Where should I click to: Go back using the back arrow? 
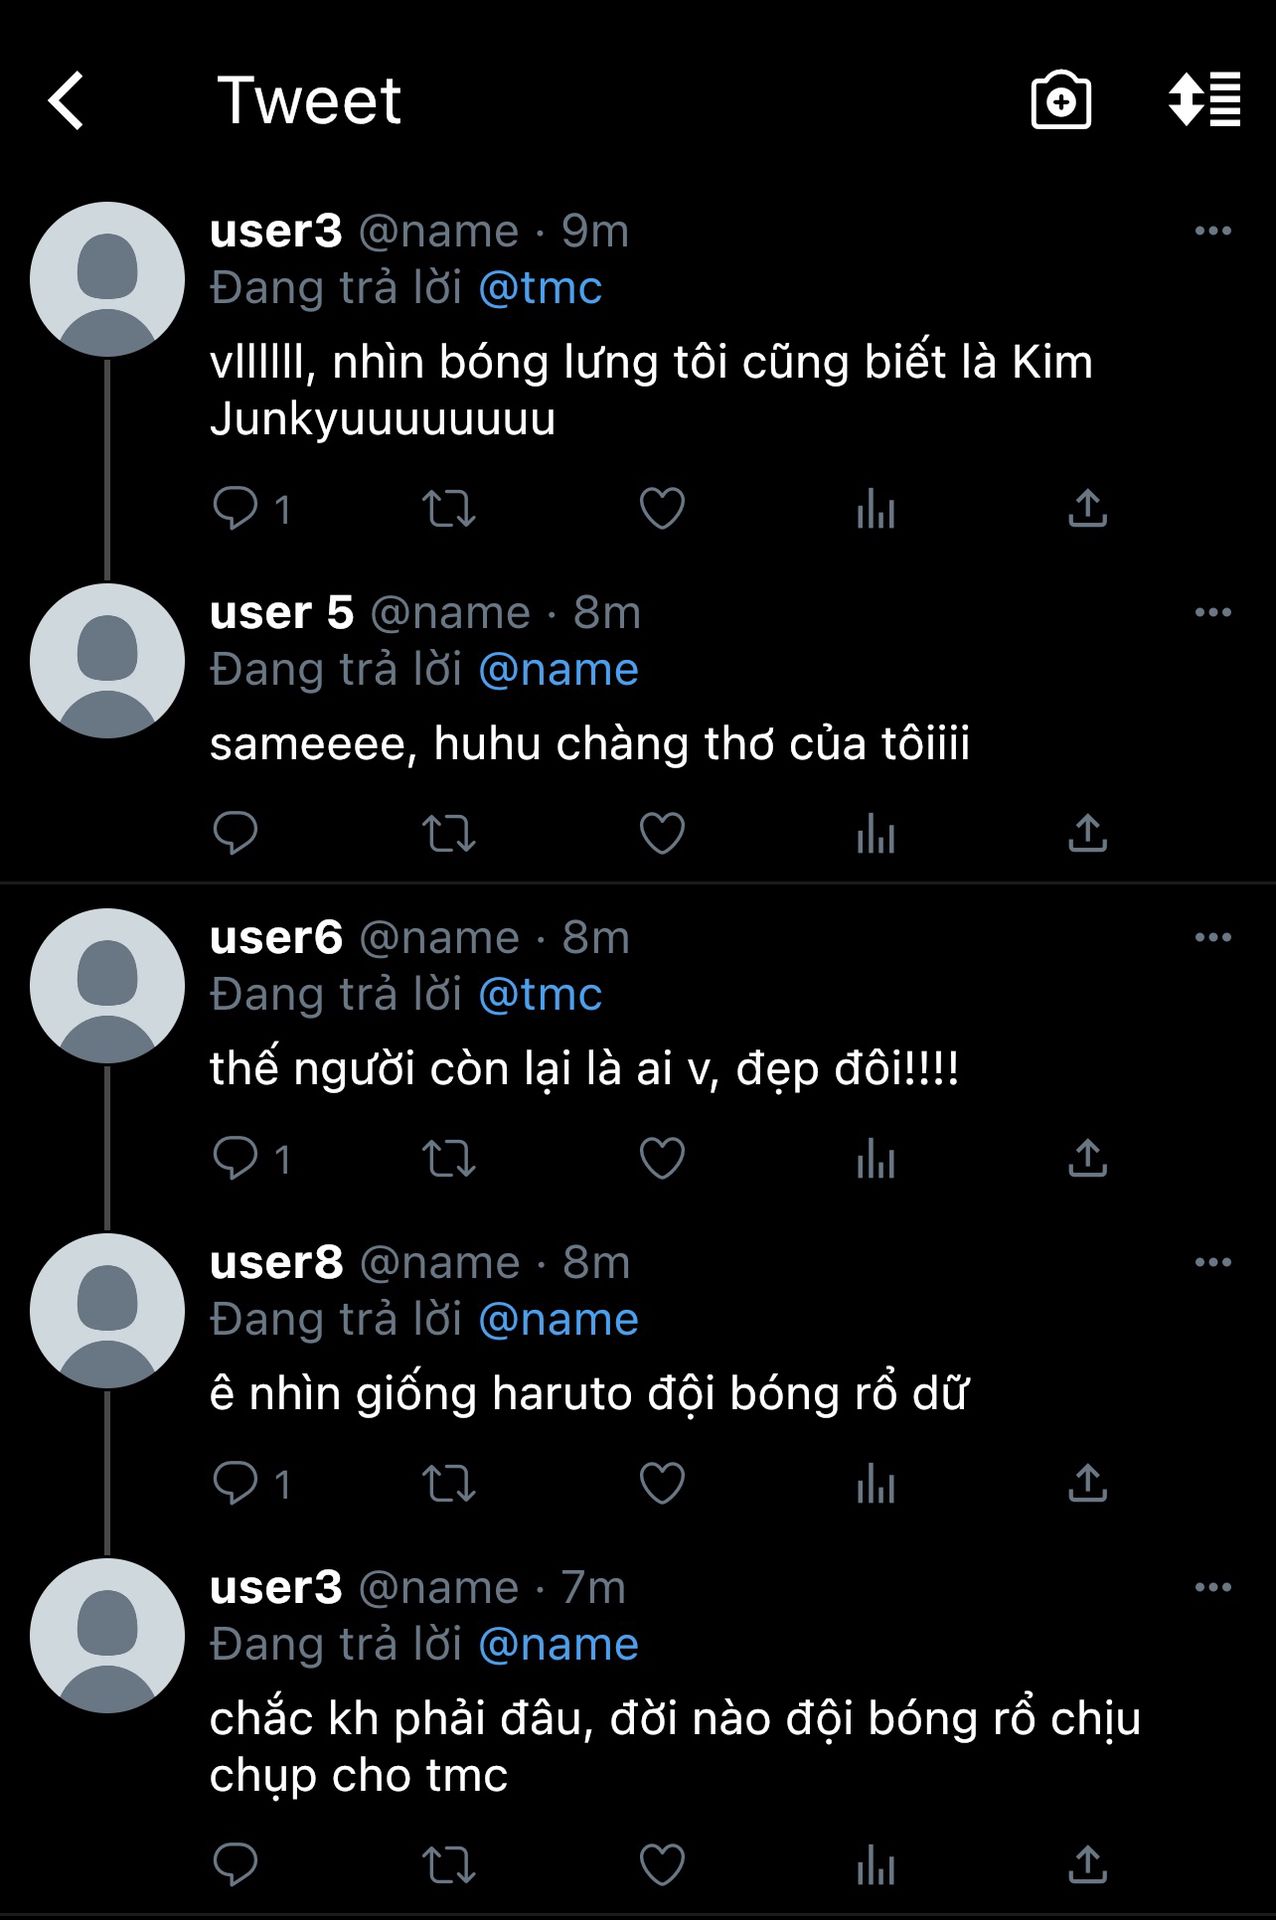tap(66, 100)
